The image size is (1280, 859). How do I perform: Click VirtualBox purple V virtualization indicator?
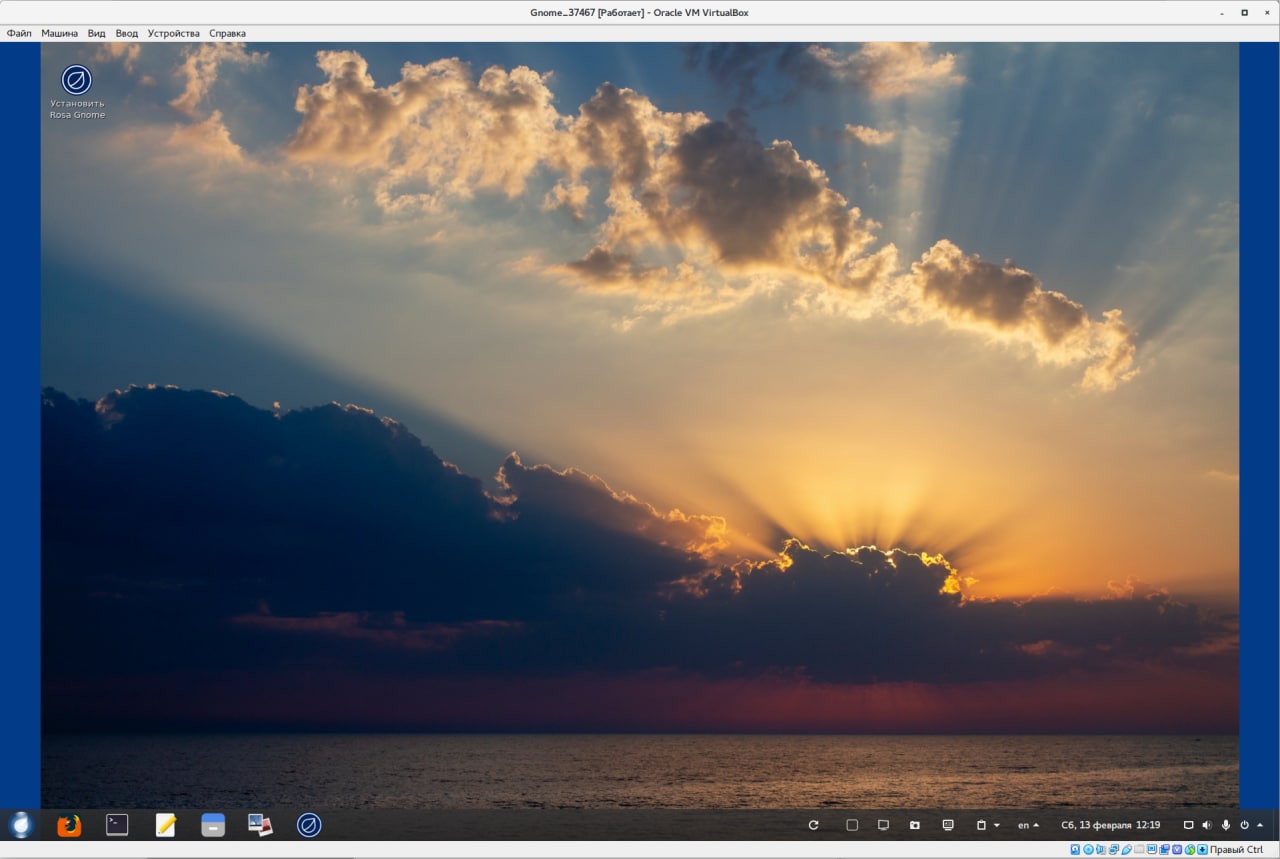(x=1177, y=849)
